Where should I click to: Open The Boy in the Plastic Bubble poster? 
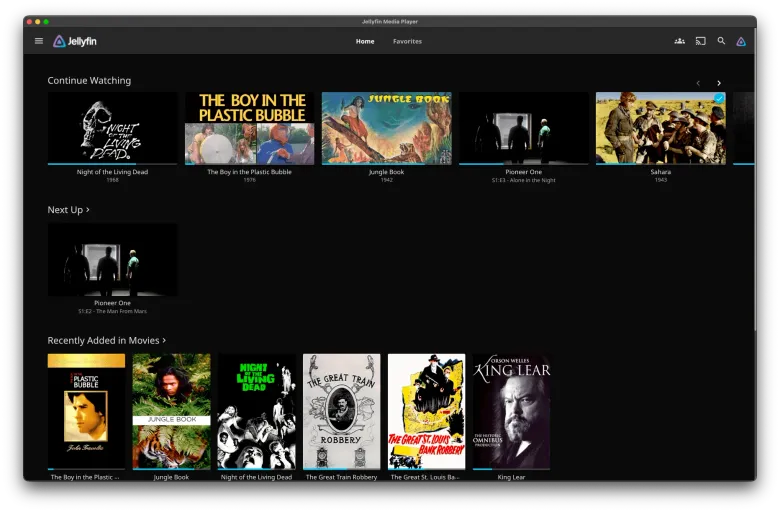click(x=86, y=411)
